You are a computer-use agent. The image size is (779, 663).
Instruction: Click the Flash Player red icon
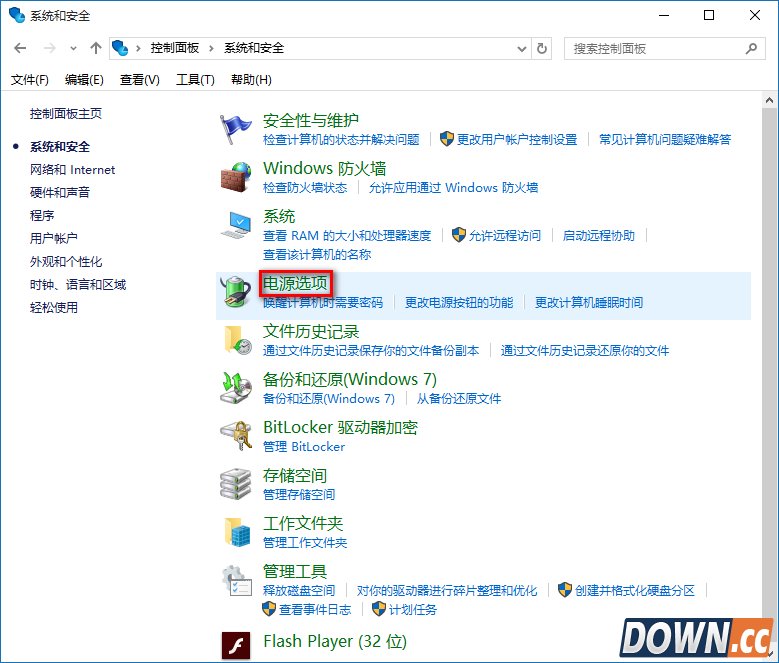click(x=235, y=646)
